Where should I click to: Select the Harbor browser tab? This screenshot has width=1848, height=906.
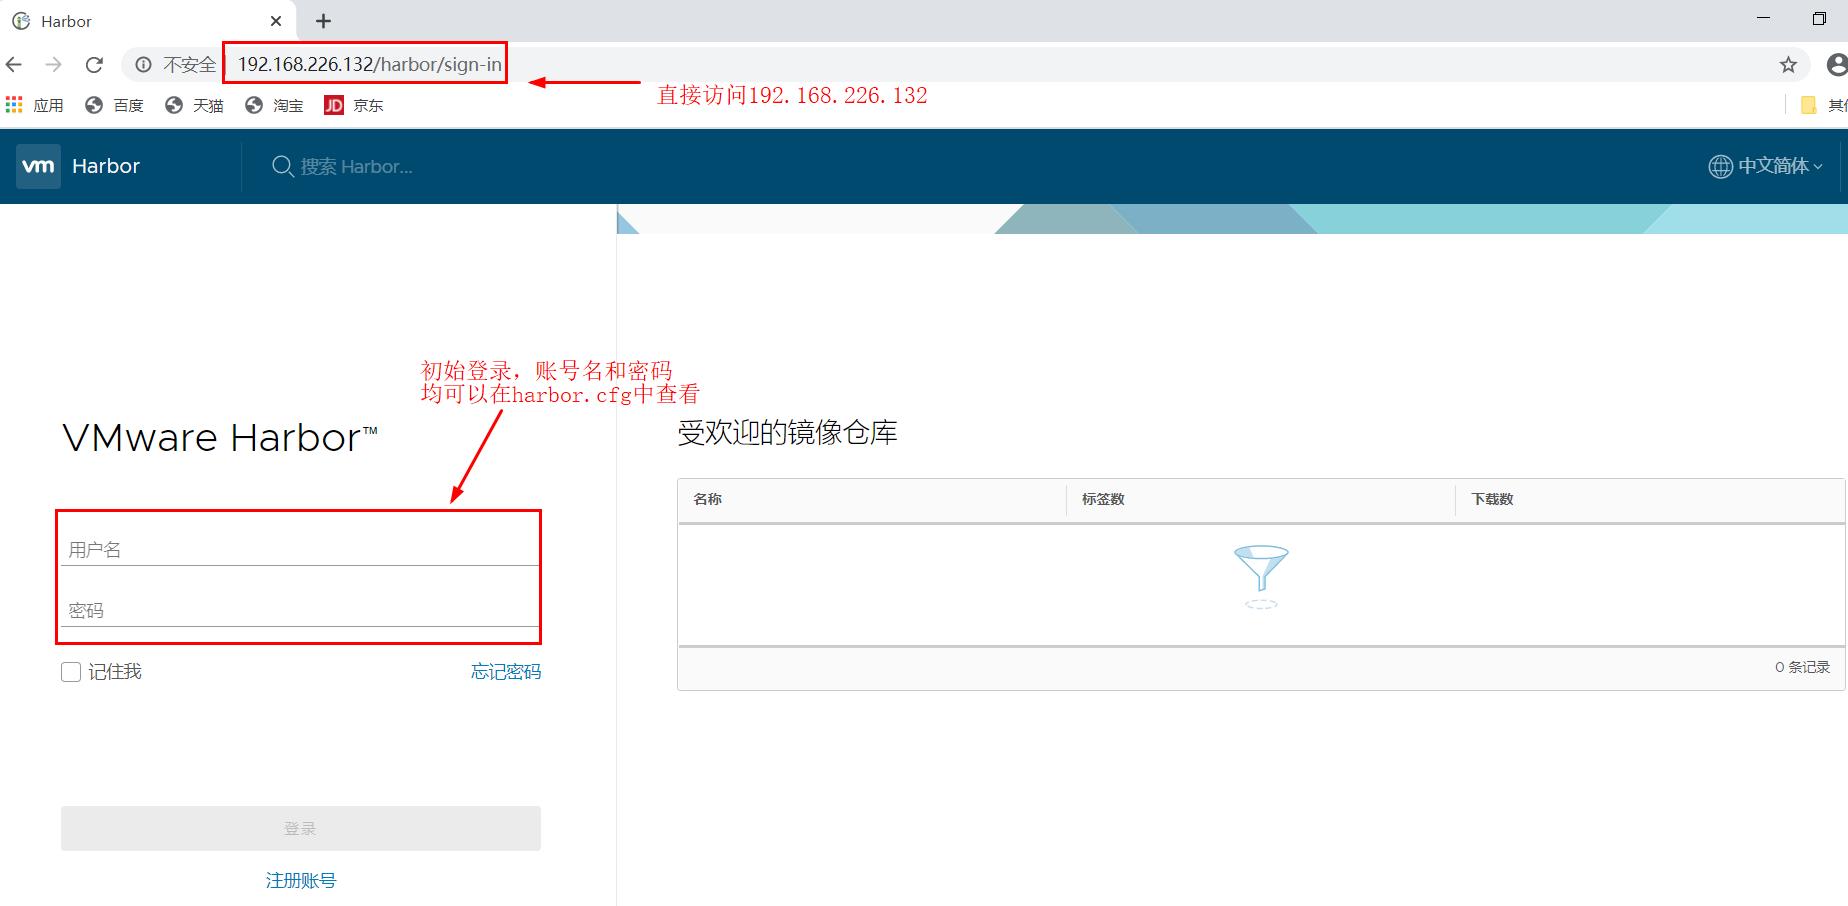click(150, 21)
